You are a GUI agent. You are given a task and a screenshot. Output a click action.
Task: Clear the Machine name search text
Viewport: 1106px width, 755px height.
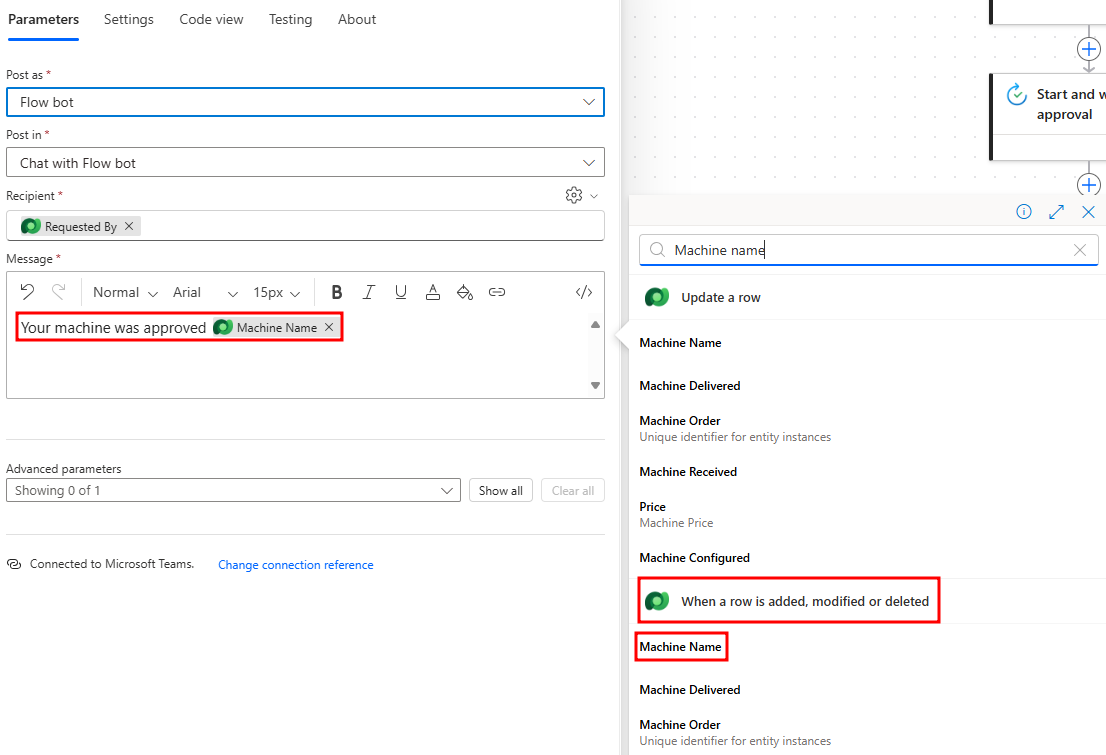(1079, 250)
